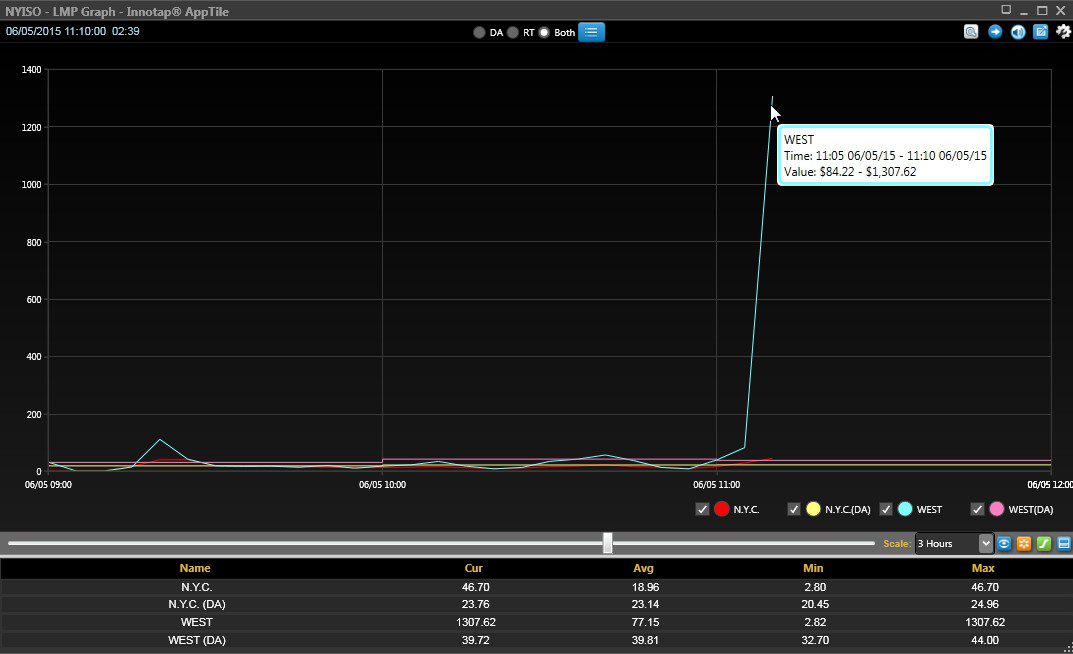Screen dimensions: 1073x654
Task: Click the WEST Min value 2.82
Action: point(815,622)
